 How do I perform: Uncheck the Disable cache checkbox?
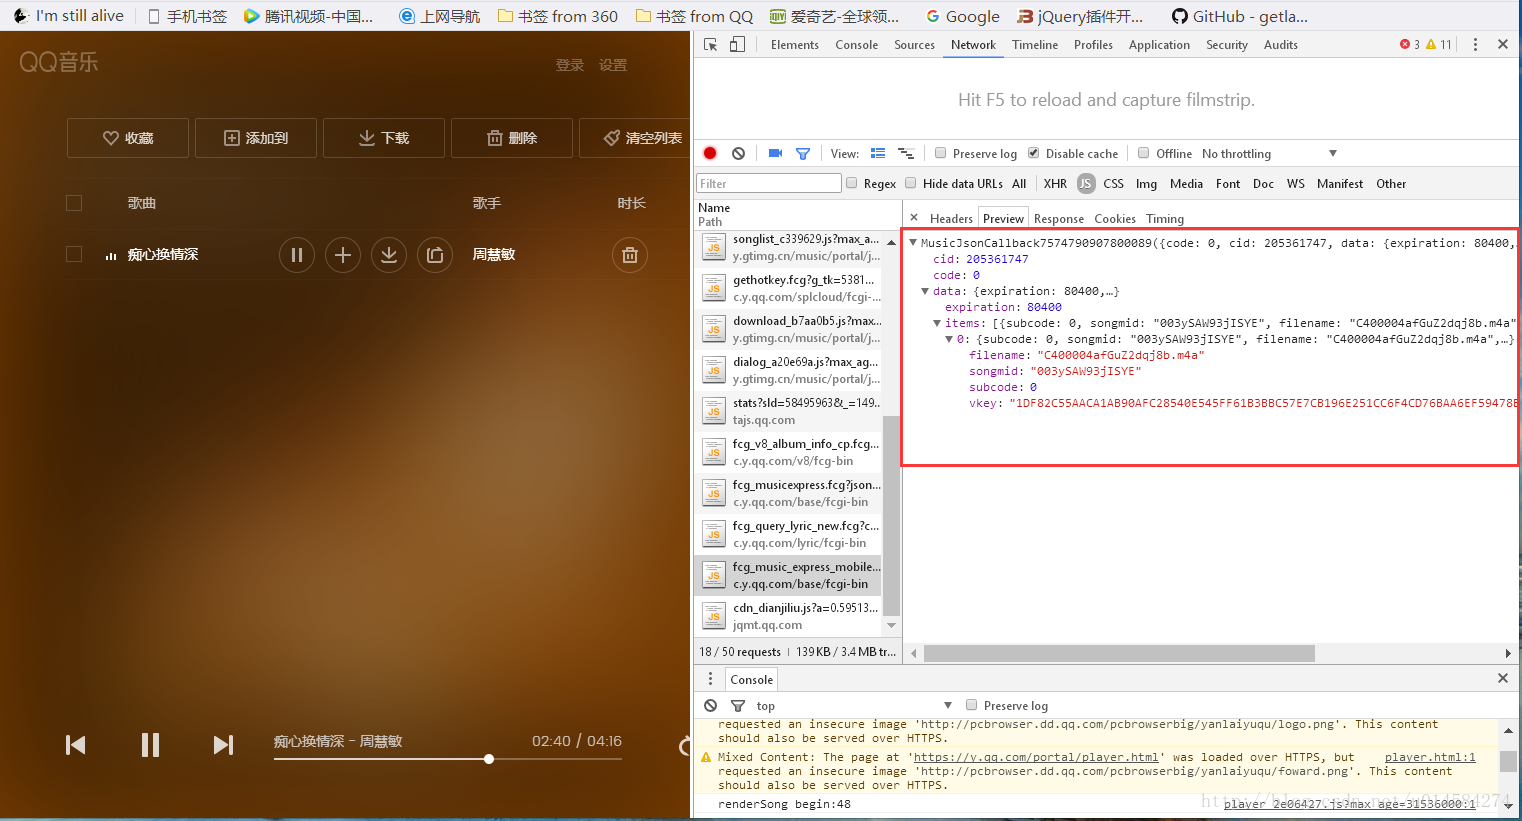[1033, 153]
